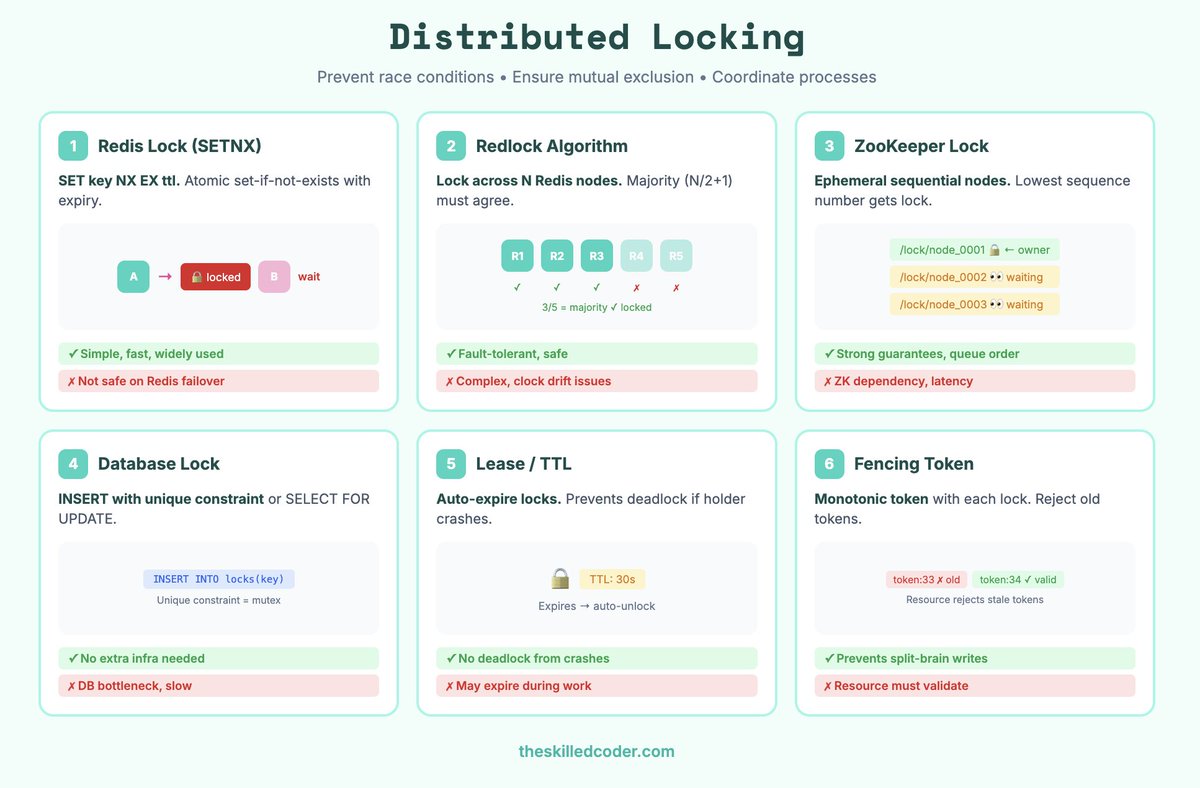Click 'Not safe on Redis failover' con bar
Viewport: 1200px width, 788px height.
click(219, 381)
